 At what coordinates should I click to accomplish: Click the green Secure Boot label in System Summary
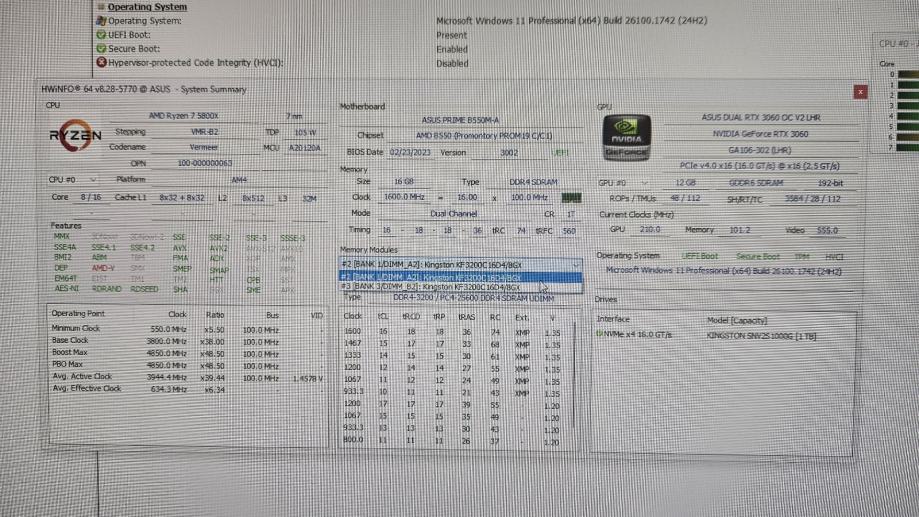757,256
